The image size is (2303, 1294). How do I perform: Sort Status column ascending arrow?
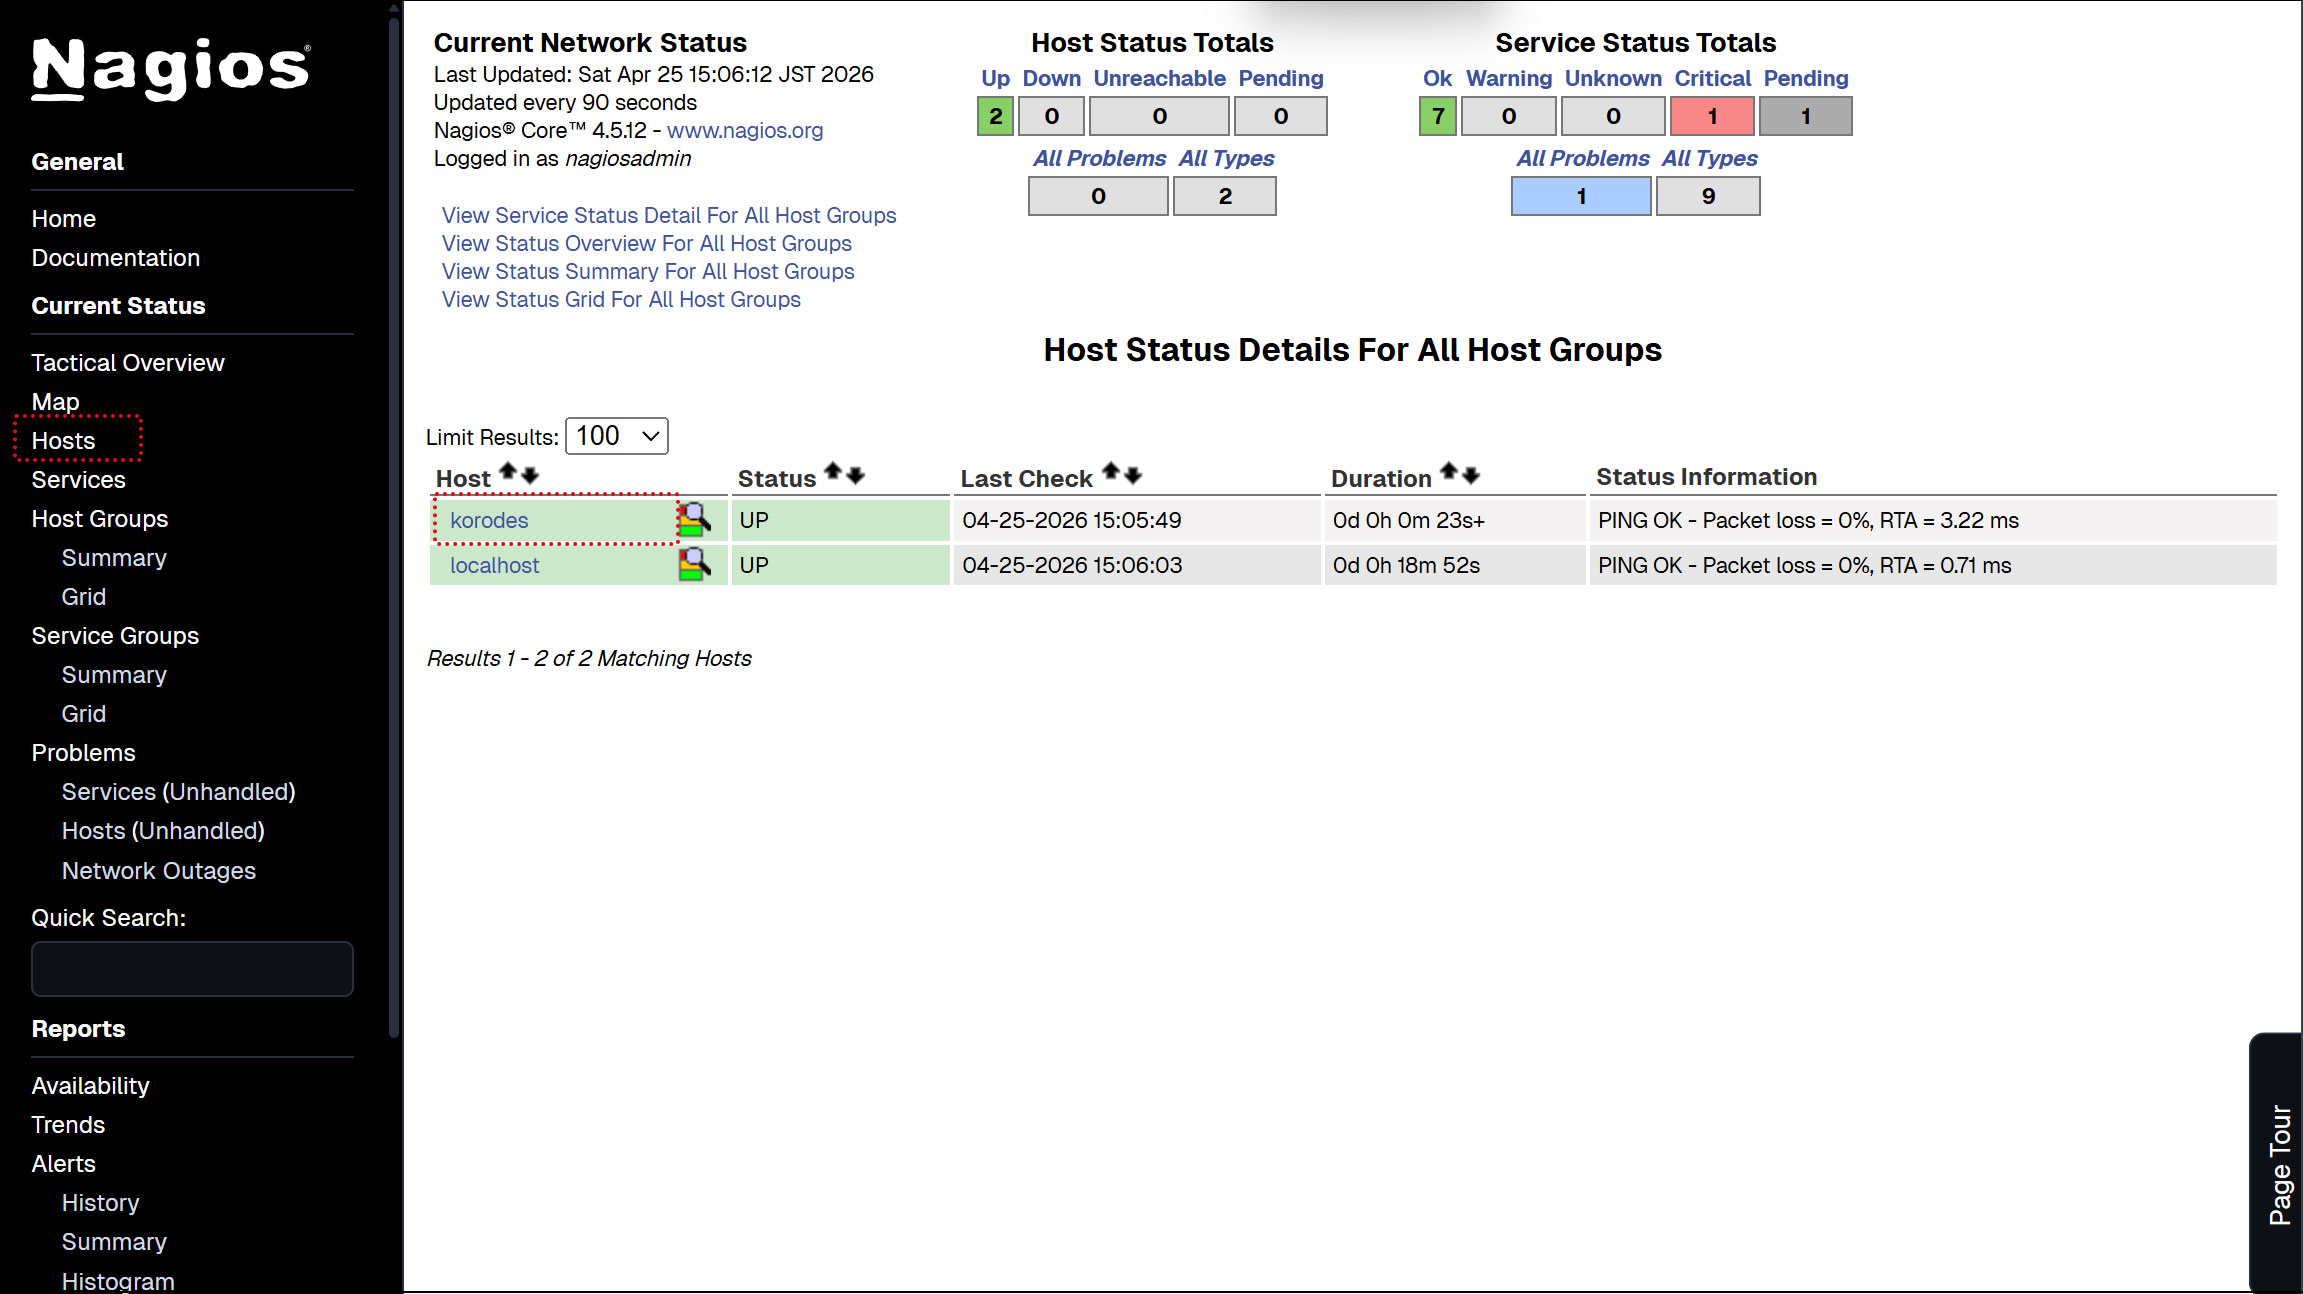coord(833,471)
